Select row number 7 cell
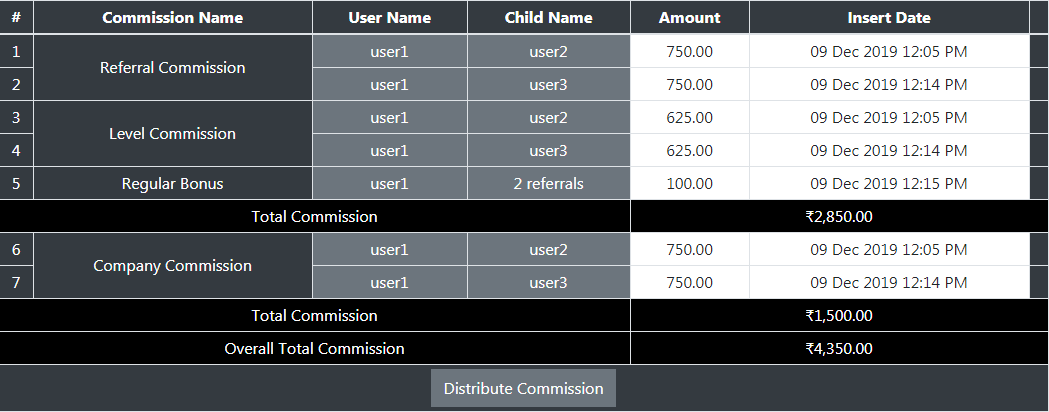The width and height of the screenshot is (1049, 412). [x=16, y=283]
